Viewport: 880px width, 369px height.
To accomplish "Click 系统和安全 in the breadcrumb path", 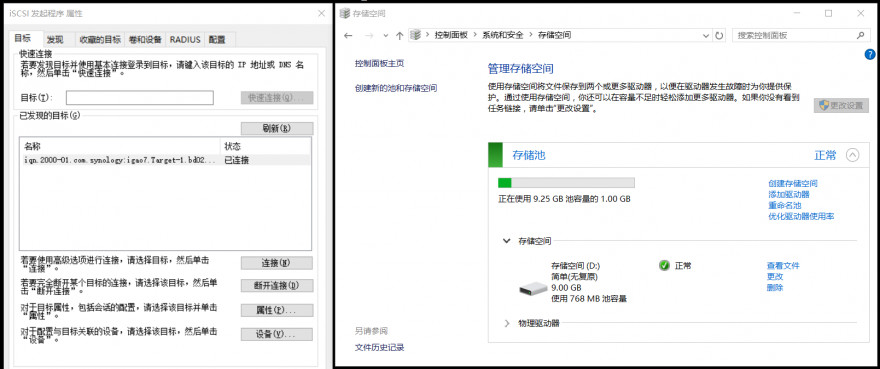I will [x=502, y=35].
